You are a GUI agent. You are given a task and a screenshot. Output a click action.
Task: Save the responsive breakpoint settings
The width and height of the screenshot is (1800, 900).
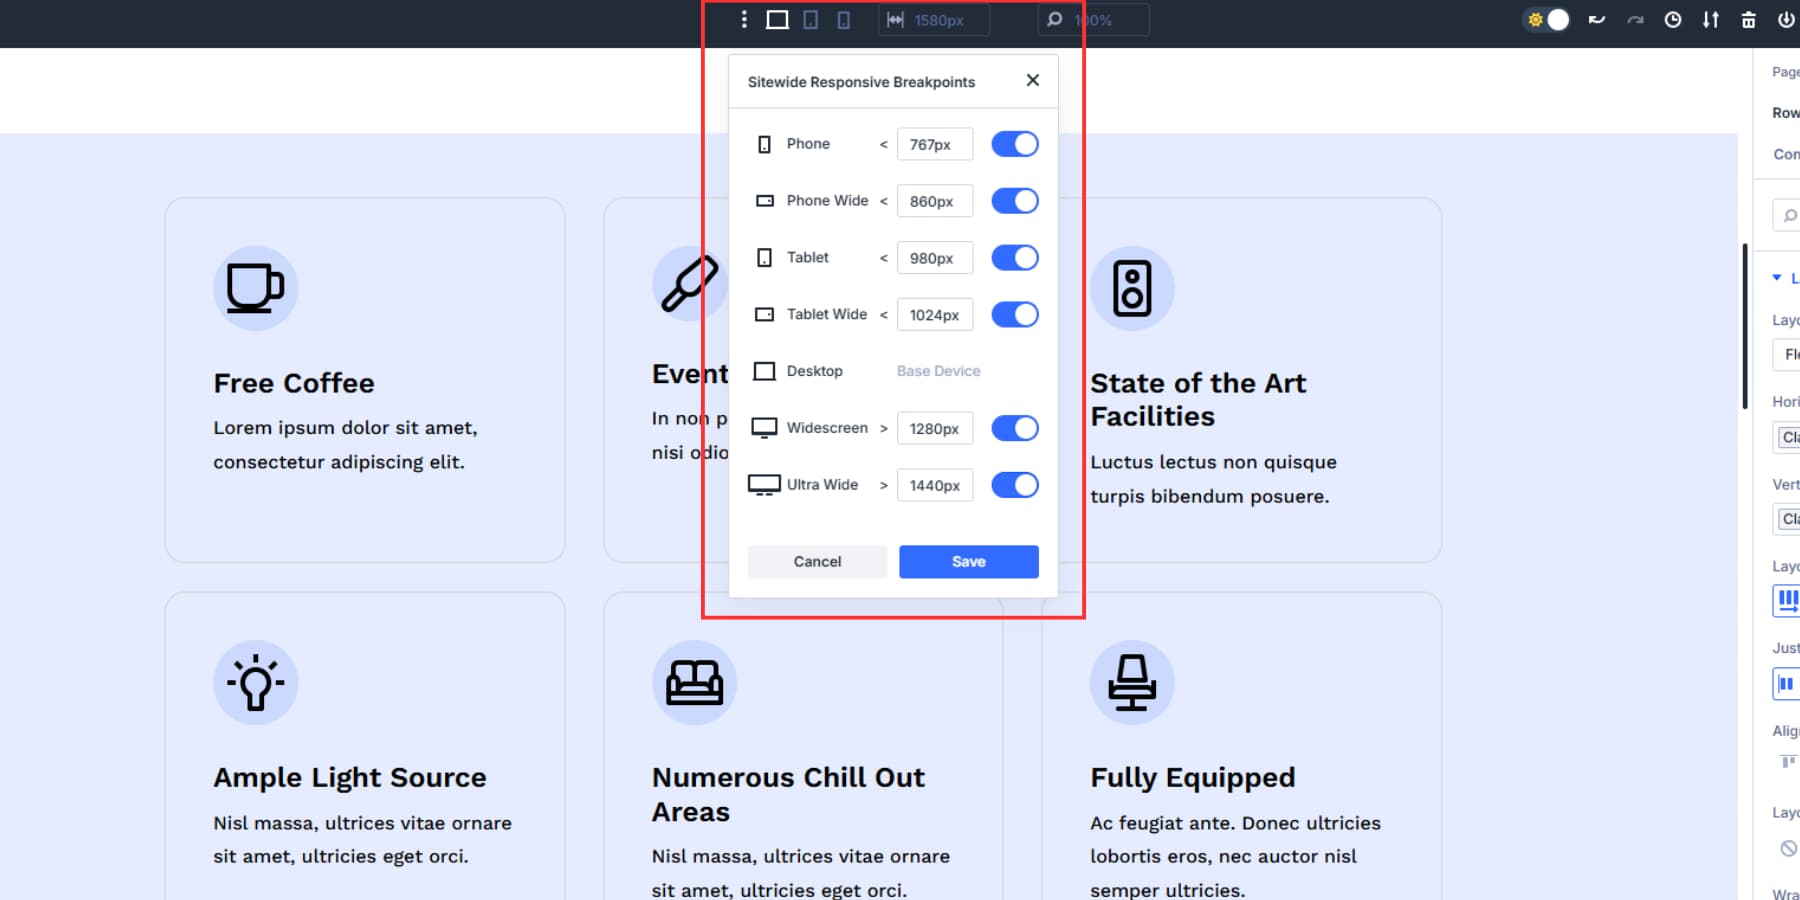click(967, 561)
